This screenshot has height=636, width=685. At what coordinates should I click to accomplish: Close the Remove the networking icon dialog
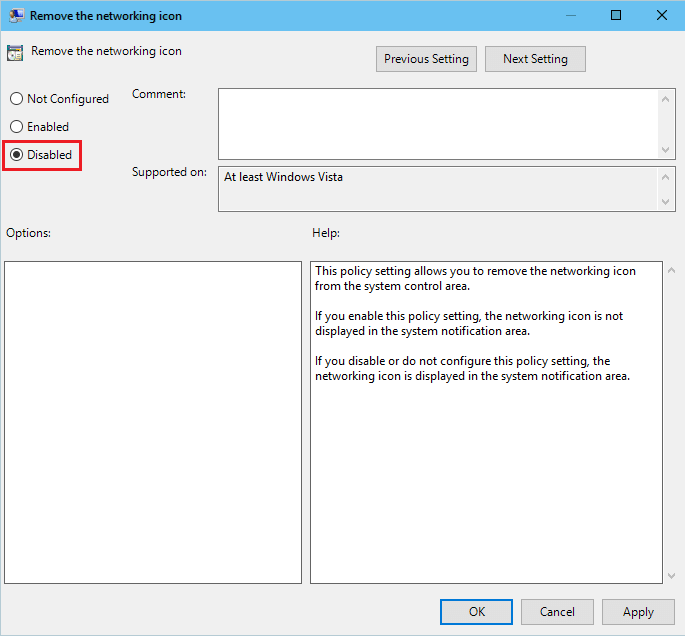pos(661,16)
